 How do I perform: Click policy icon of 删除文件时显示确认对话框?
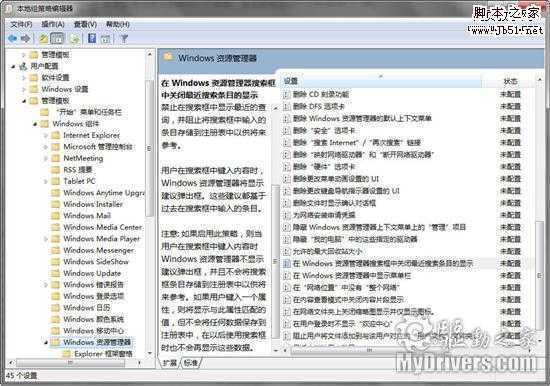coord(287,203)
